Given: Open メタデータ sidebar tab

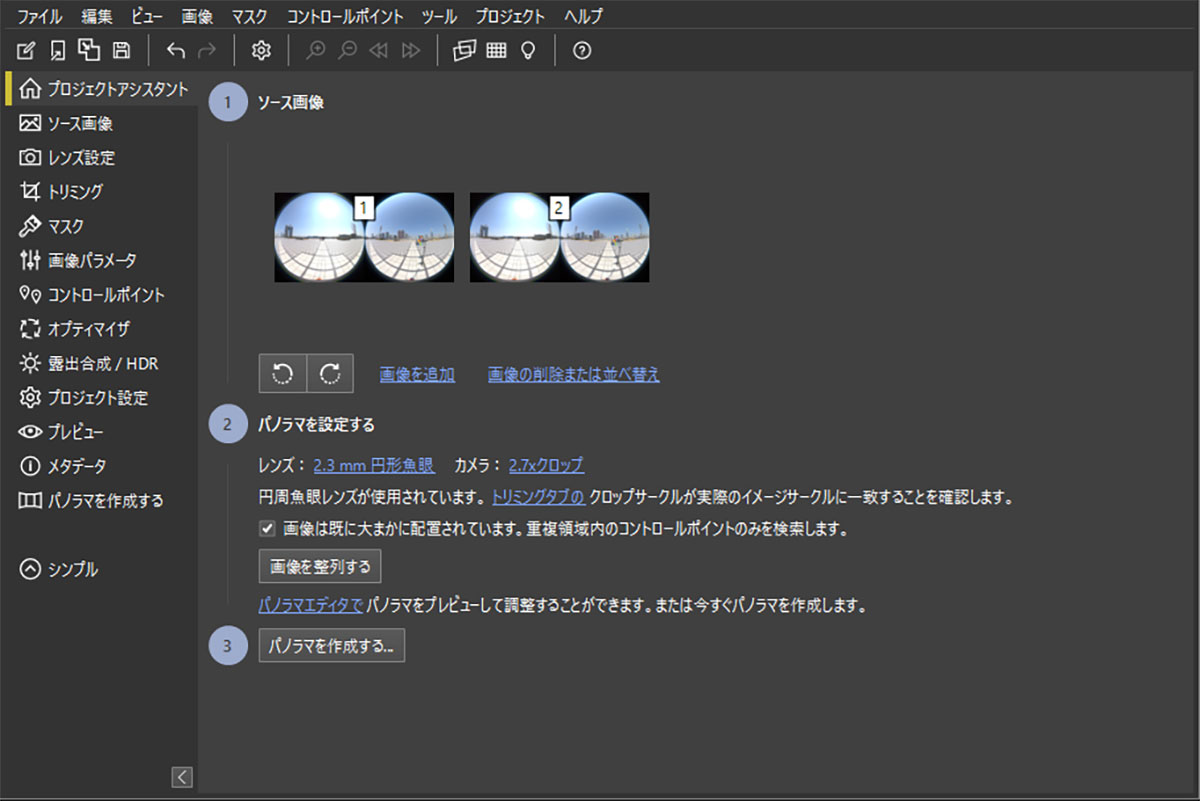Looking at the screenshot, I should tap(102, 466).
